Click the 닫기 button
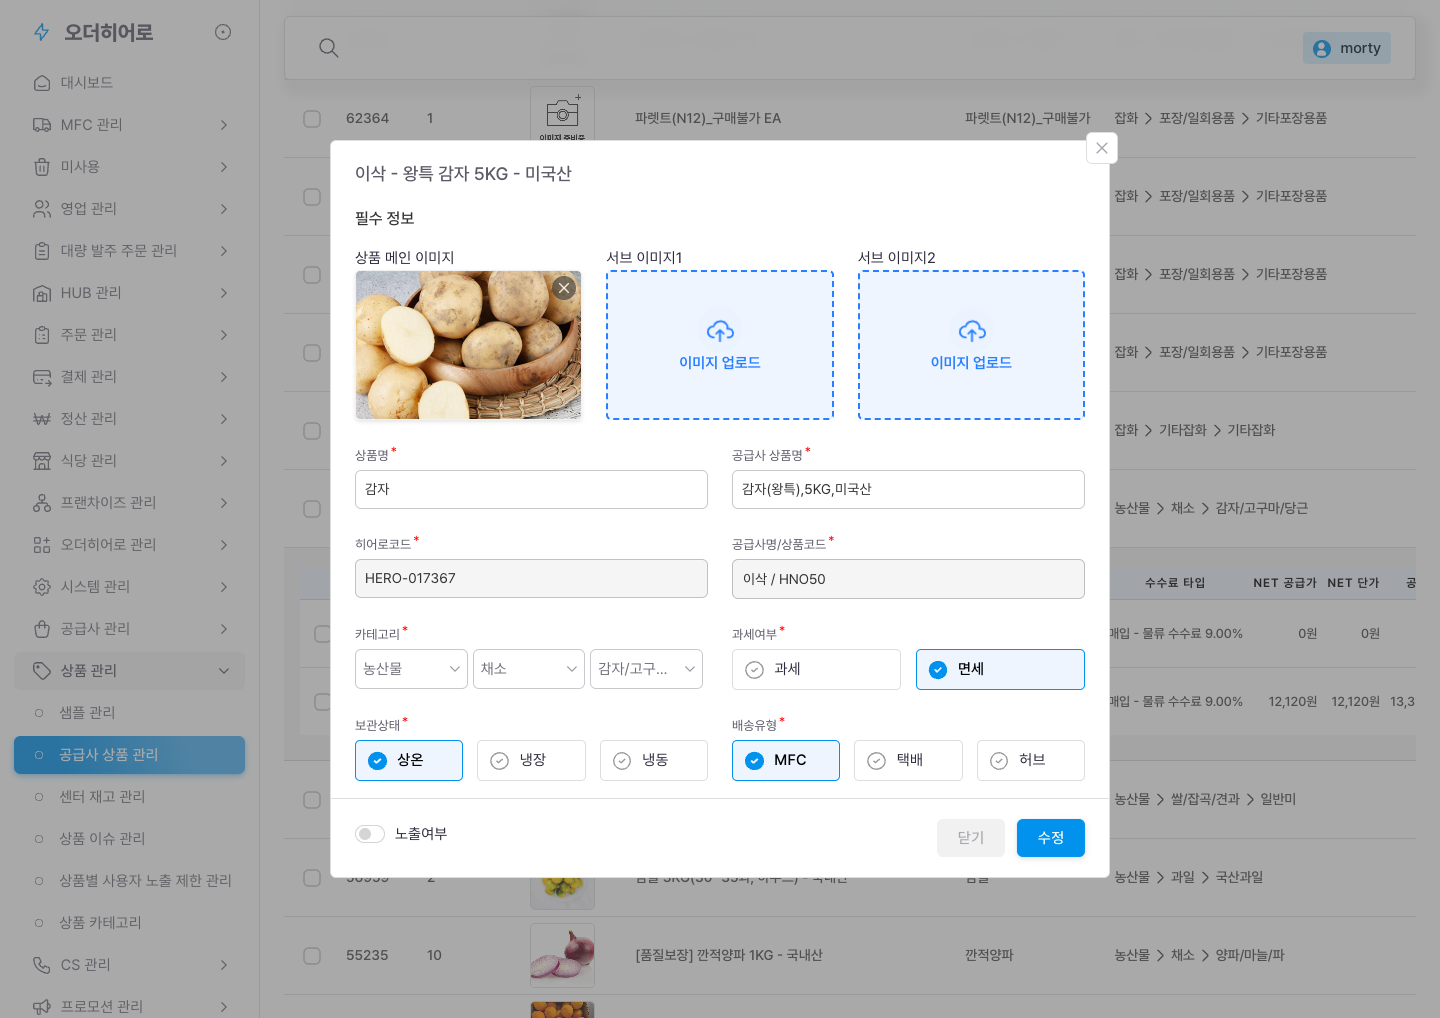 tap(970, 838)
